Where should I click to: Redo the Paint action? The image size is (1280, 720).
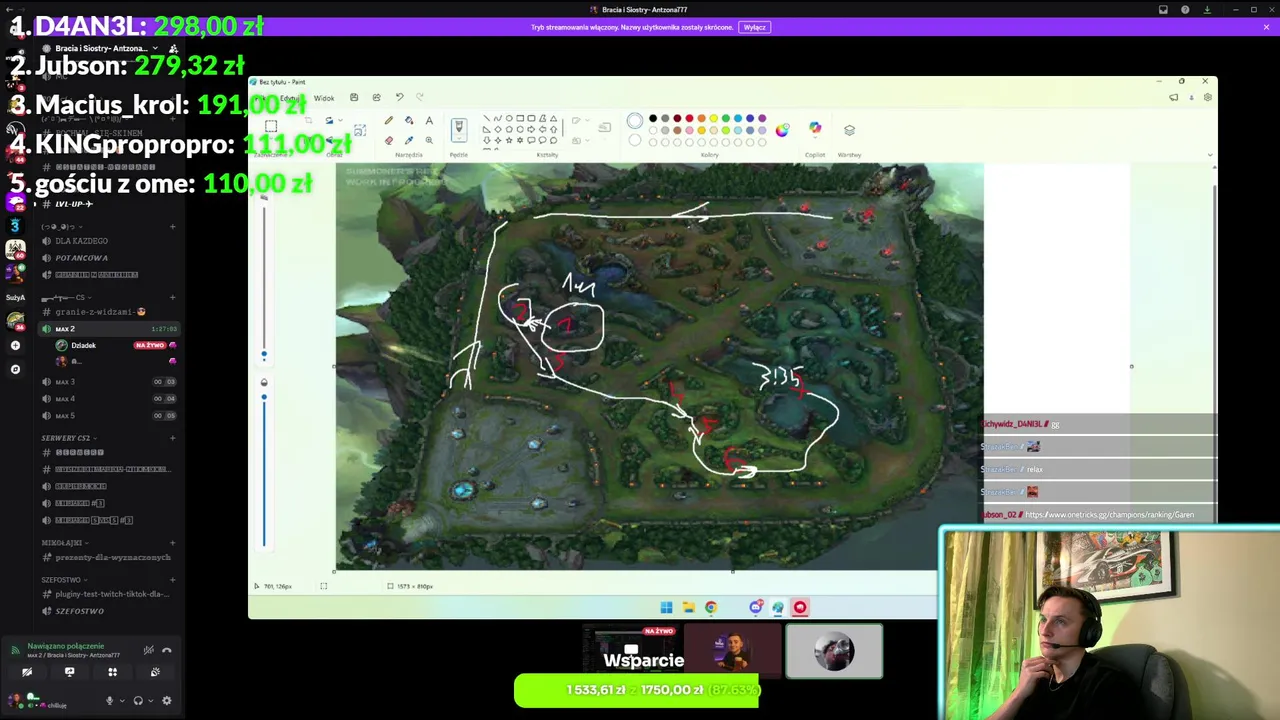coord(420,98)
